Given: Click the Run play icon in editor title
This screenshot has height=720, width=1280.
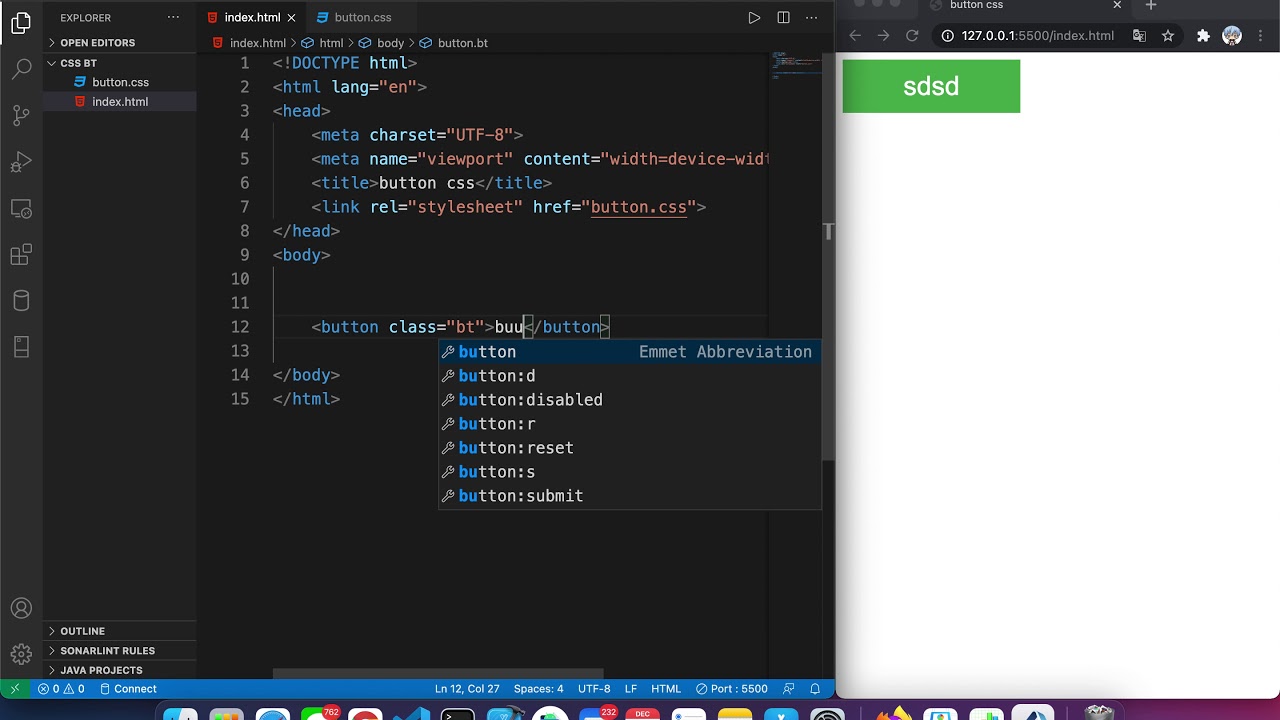Looking at the screenshot, I should tap(754, 17).
